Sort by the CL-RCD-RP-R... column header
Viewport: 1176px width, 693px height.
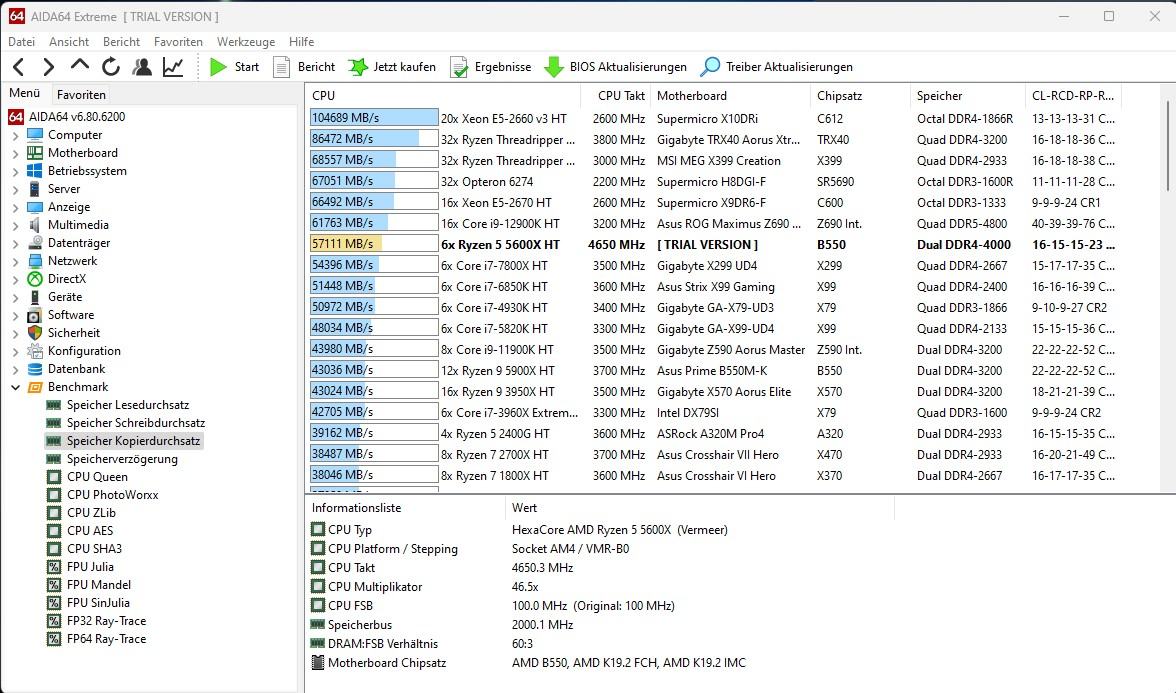(x=1073, y=96)
